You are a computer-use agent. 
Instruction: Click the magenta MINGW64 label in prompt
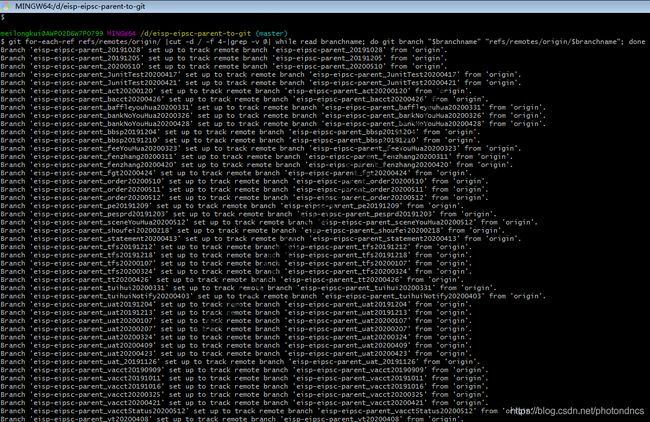click(x=121, y=34)
